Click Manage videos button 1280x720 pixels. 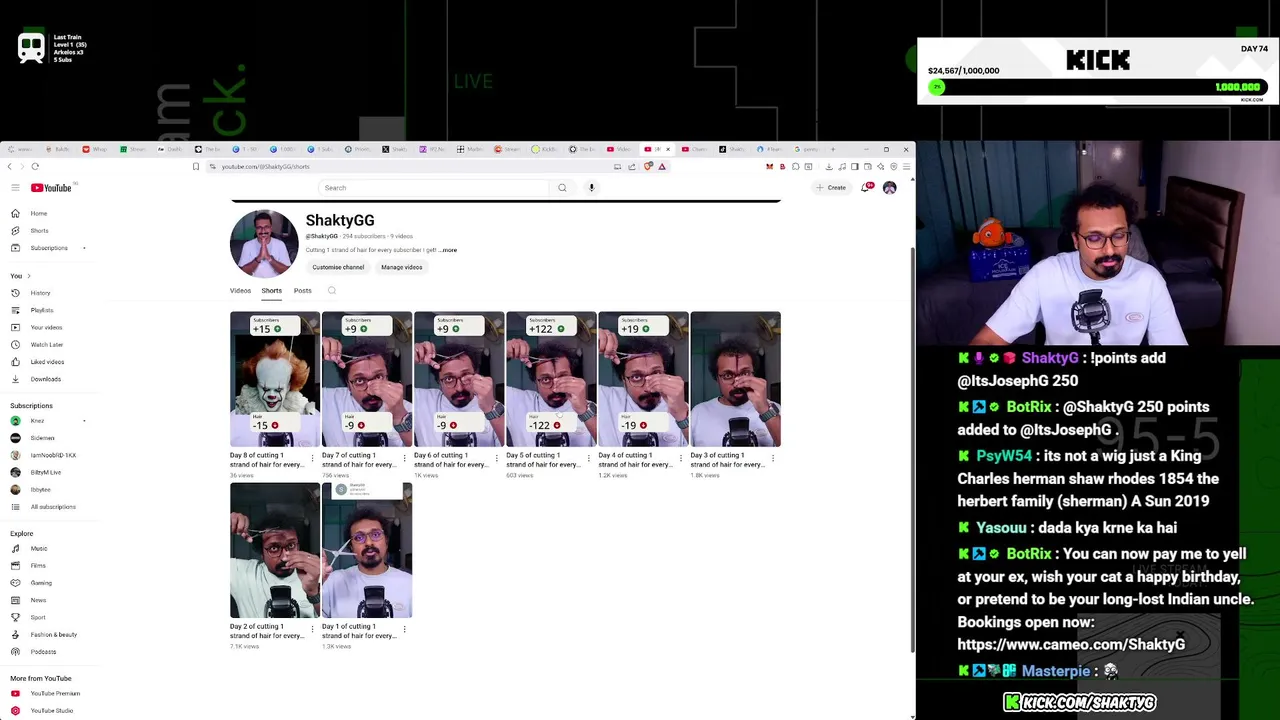click(401, 267)
